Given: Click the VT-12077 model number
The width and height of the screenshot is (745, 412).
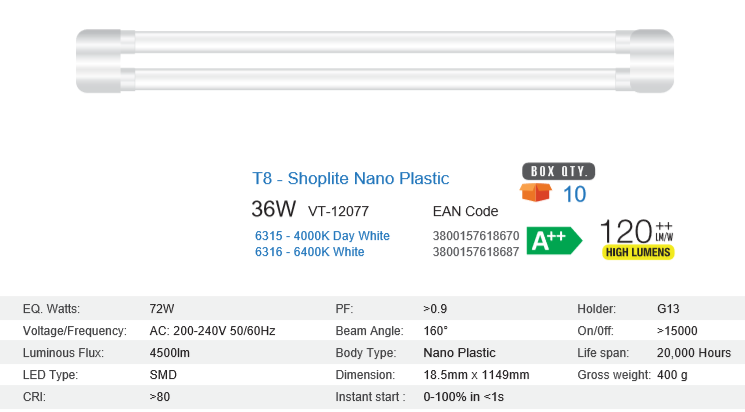Looking at the screenshot, I should click(339, 212).
